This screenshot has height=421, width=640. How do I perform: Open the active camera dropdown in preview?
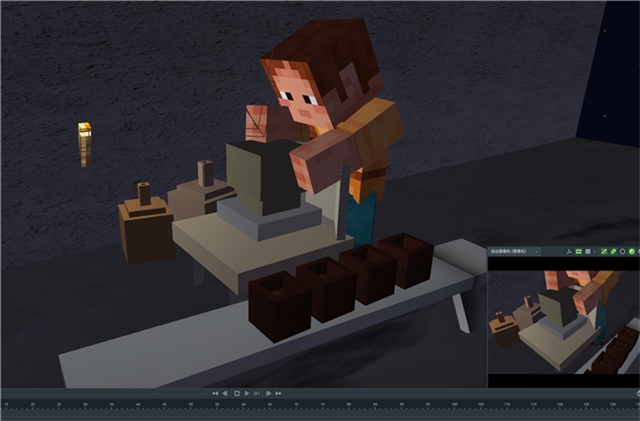[x=514, y=252]
